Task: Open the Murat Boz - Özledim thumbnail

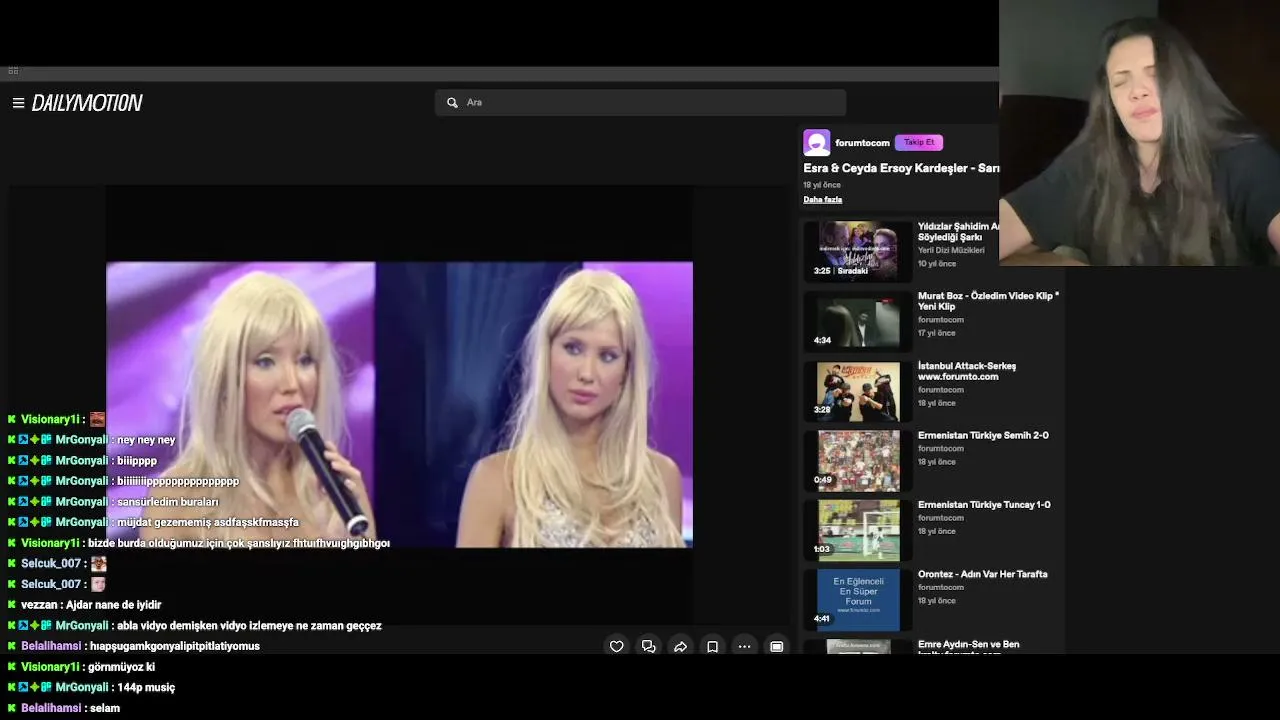Action: point(858,320)
